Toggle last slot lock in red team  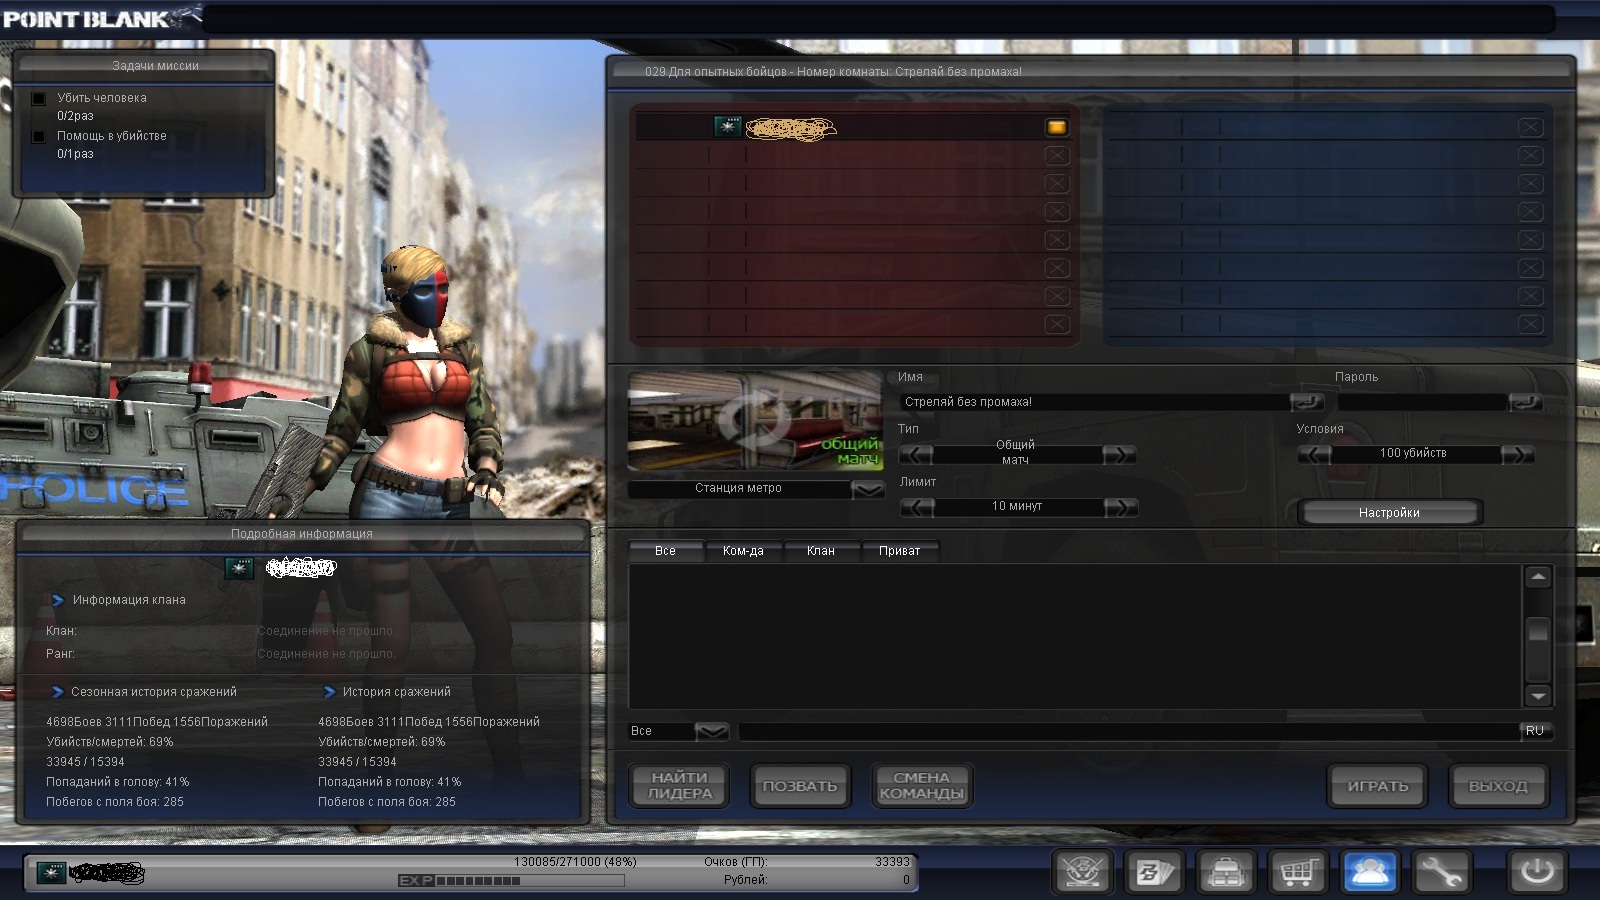pyautogui.click(x=1057, y=324)
